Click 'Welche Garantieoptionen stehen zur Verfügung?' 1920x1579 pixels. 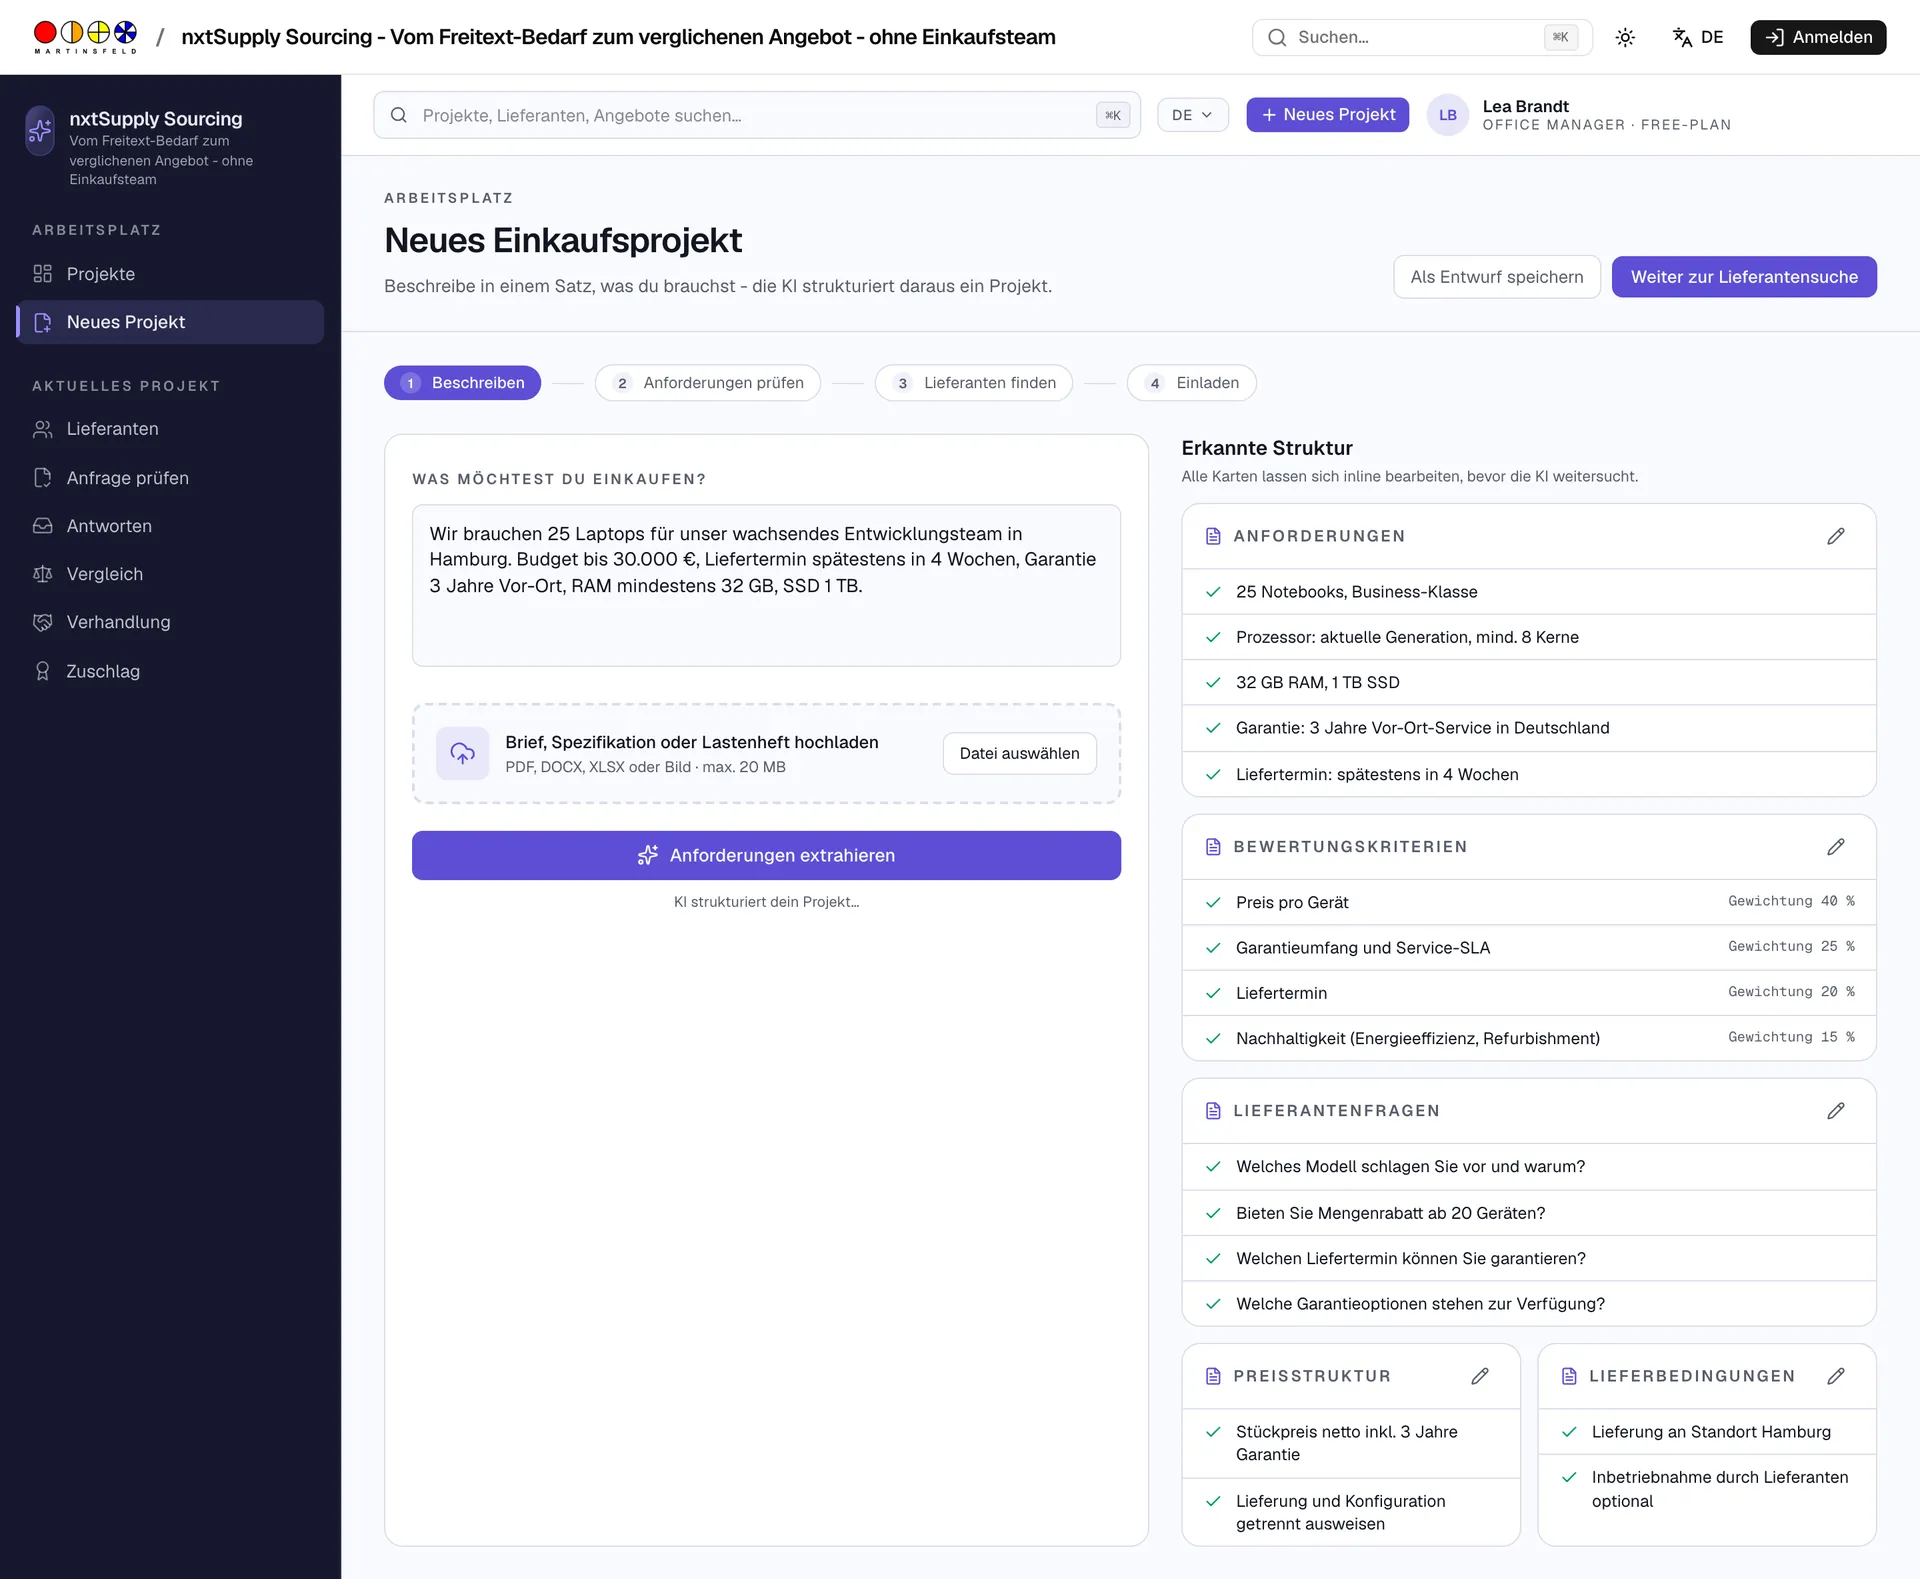click(1420, 1304)
